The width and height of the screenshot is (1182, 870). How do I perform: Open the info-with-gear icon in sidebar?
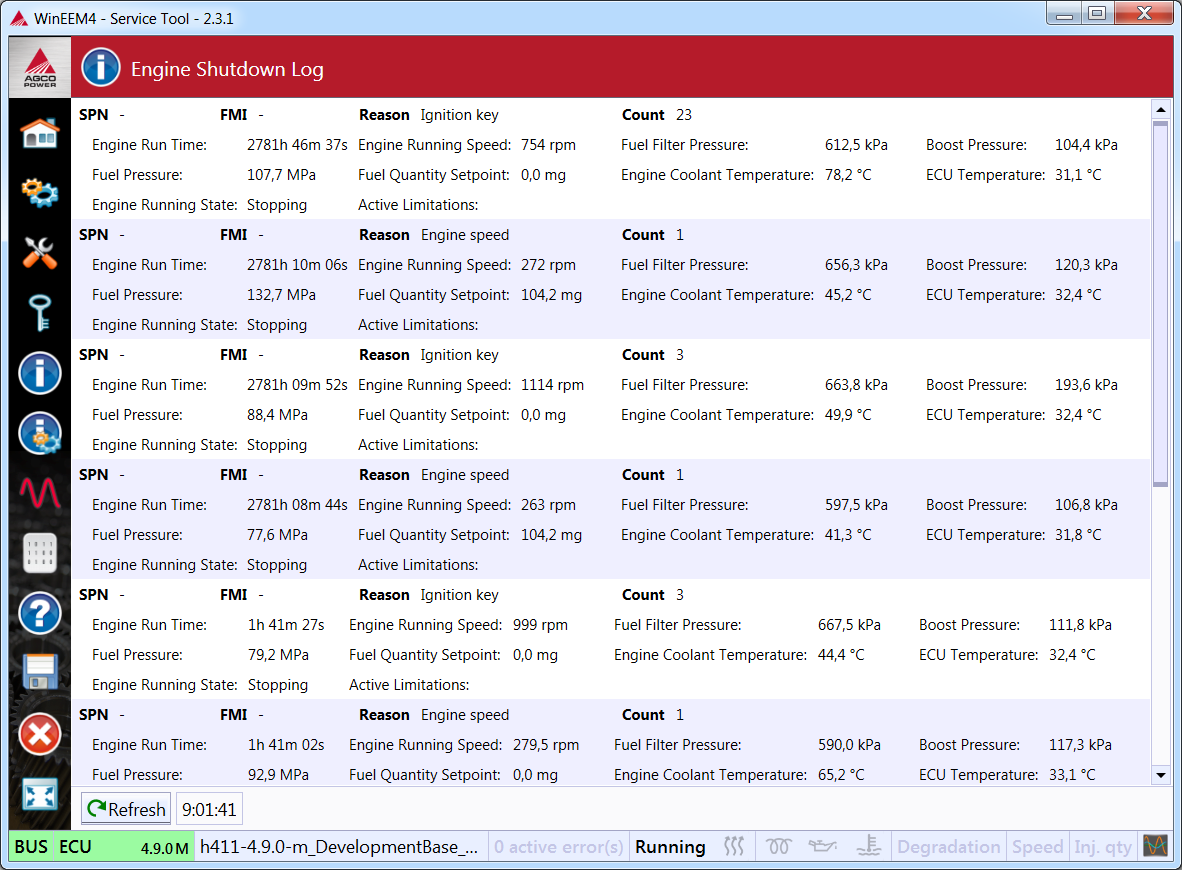(40, 434)
